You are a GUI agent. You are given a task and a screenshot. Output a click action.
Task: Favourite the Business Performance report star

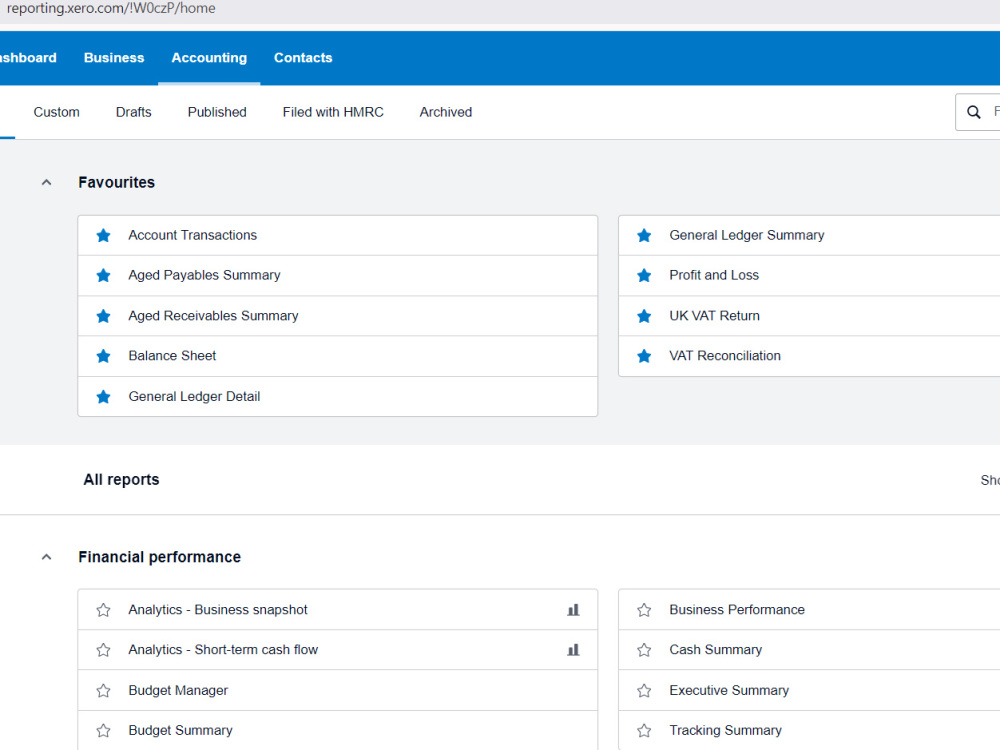point(644,610)
